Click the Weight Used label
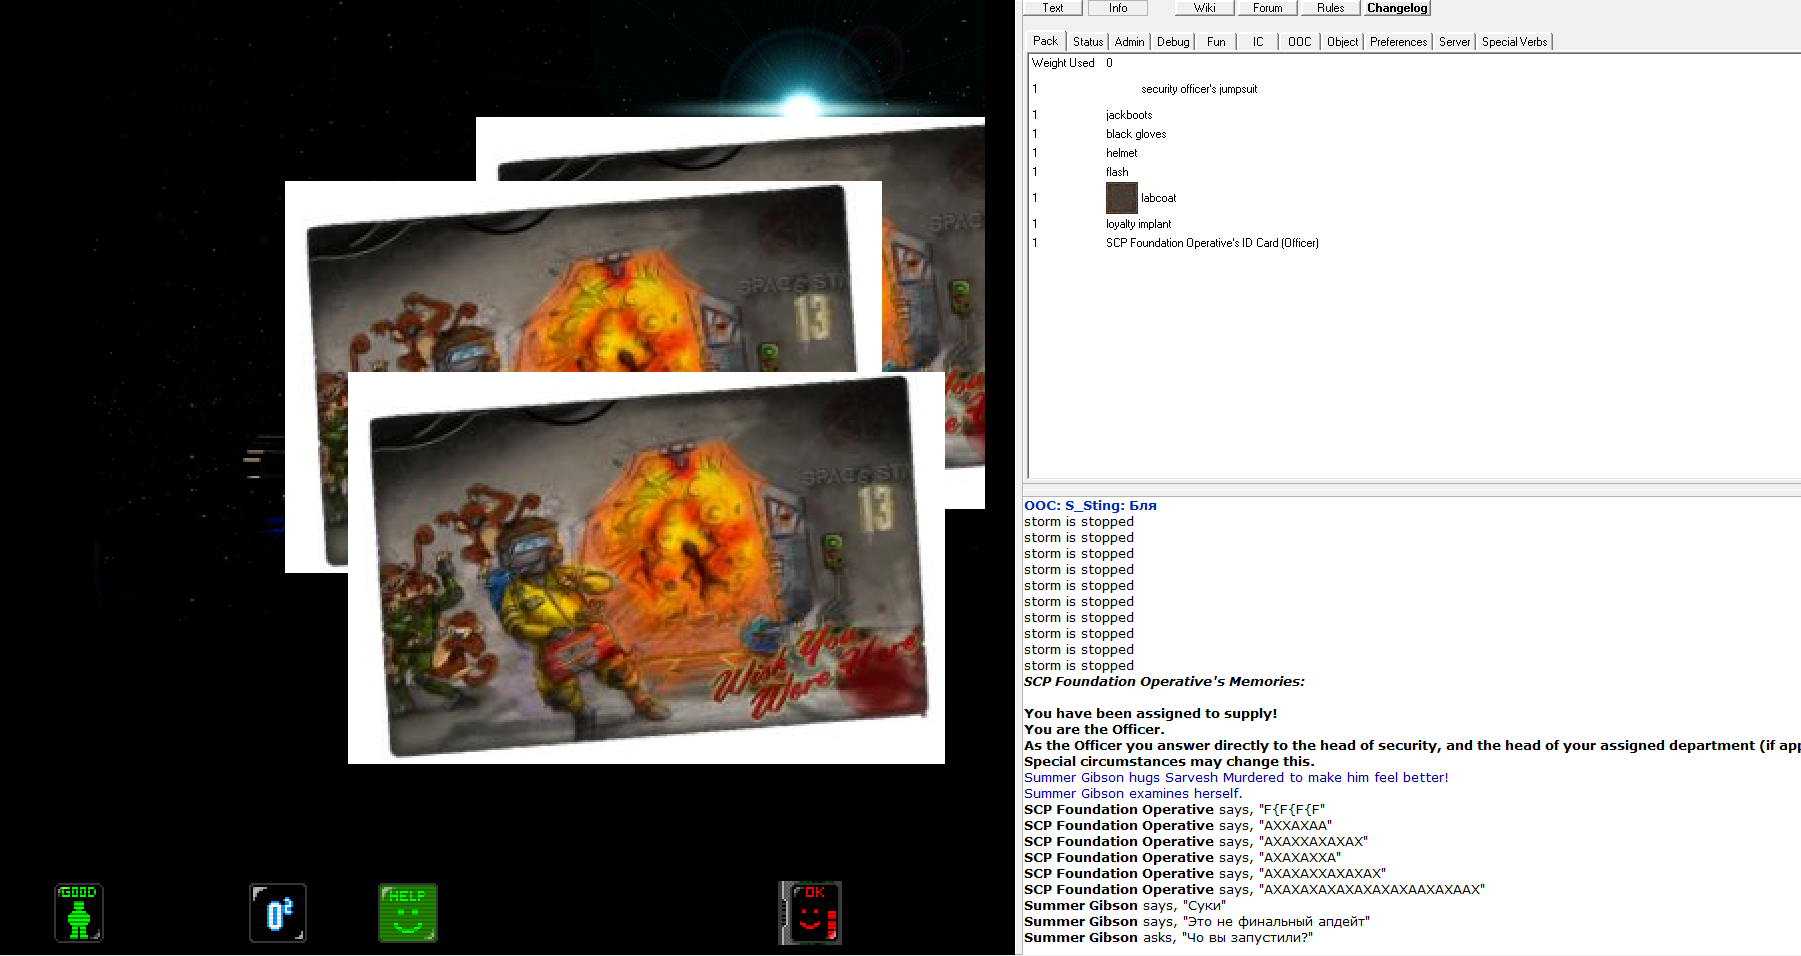Screen dimensions: 1801x956 click(1063, 63)
